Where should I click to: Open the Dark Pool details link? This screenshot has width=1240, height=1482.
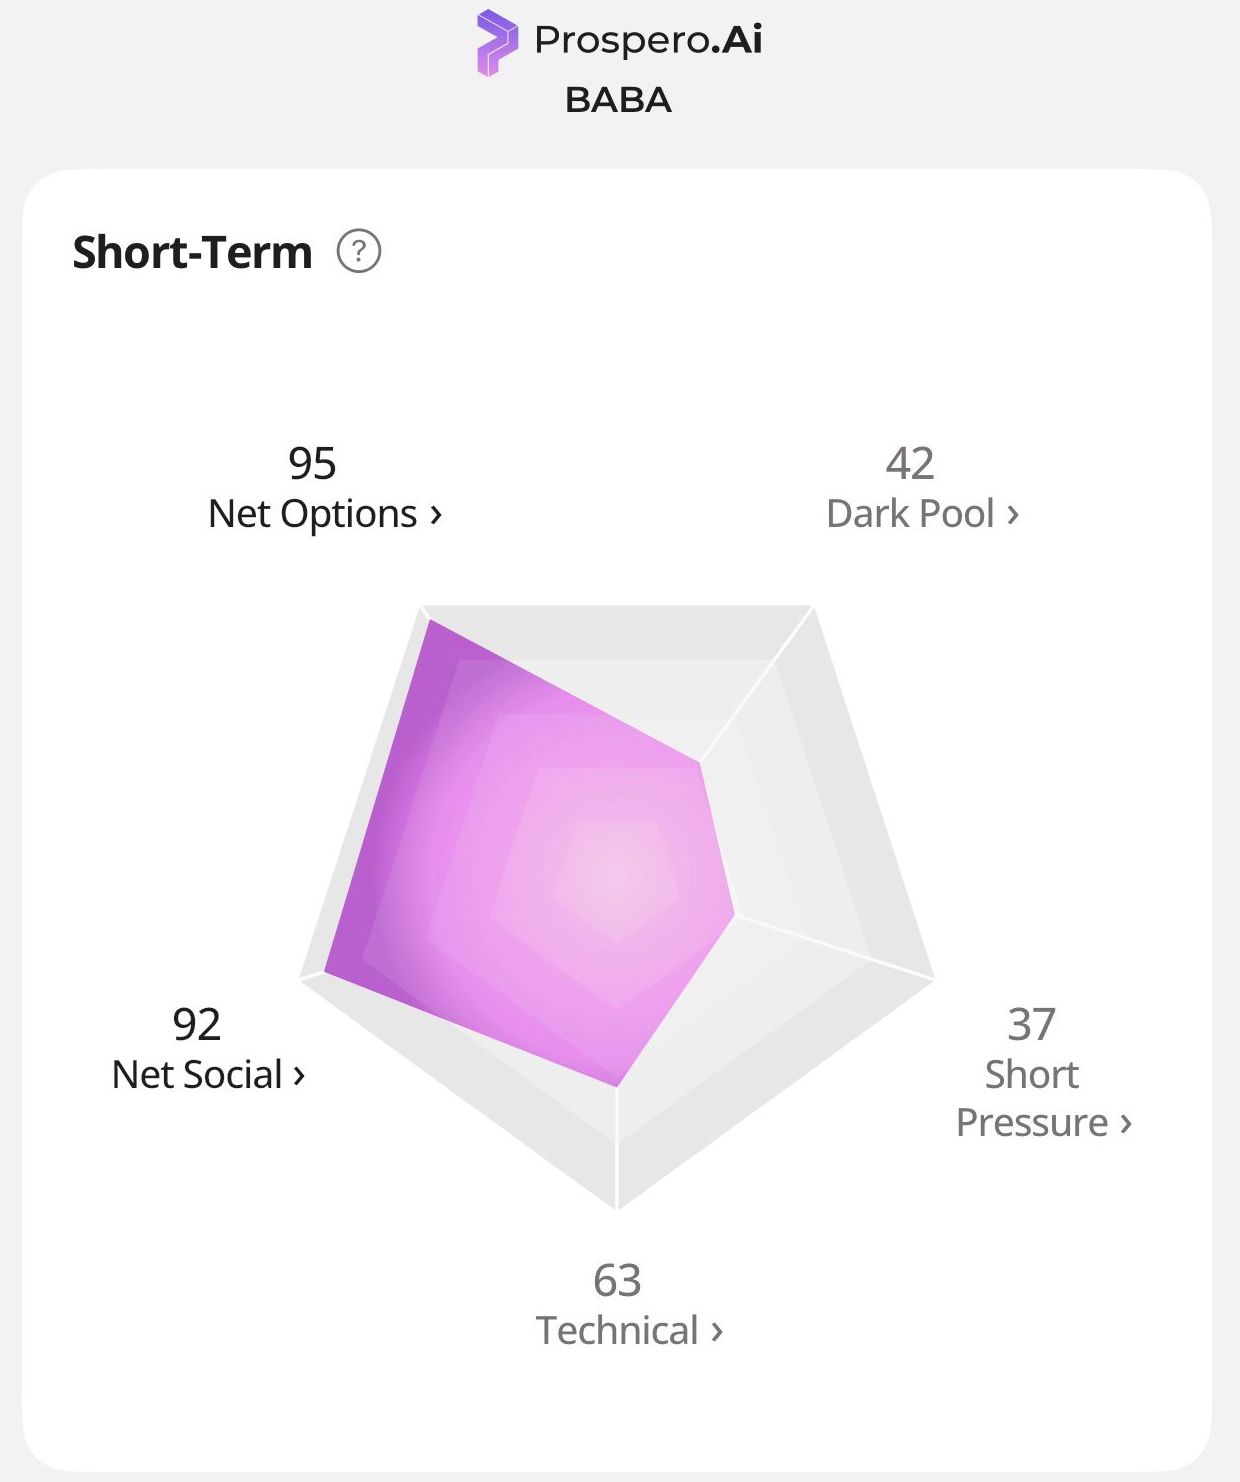923,514
